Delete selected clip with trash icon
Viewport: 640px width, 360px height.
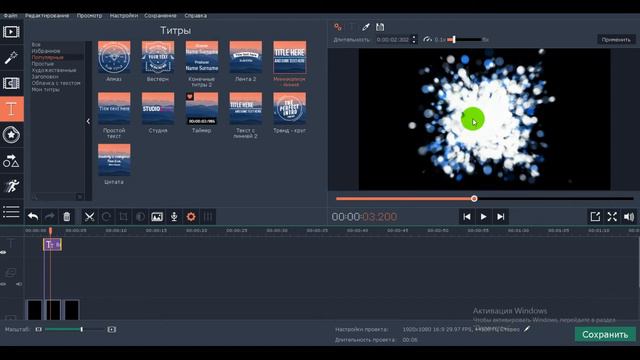pyautogui.click(x=67, y=217)
